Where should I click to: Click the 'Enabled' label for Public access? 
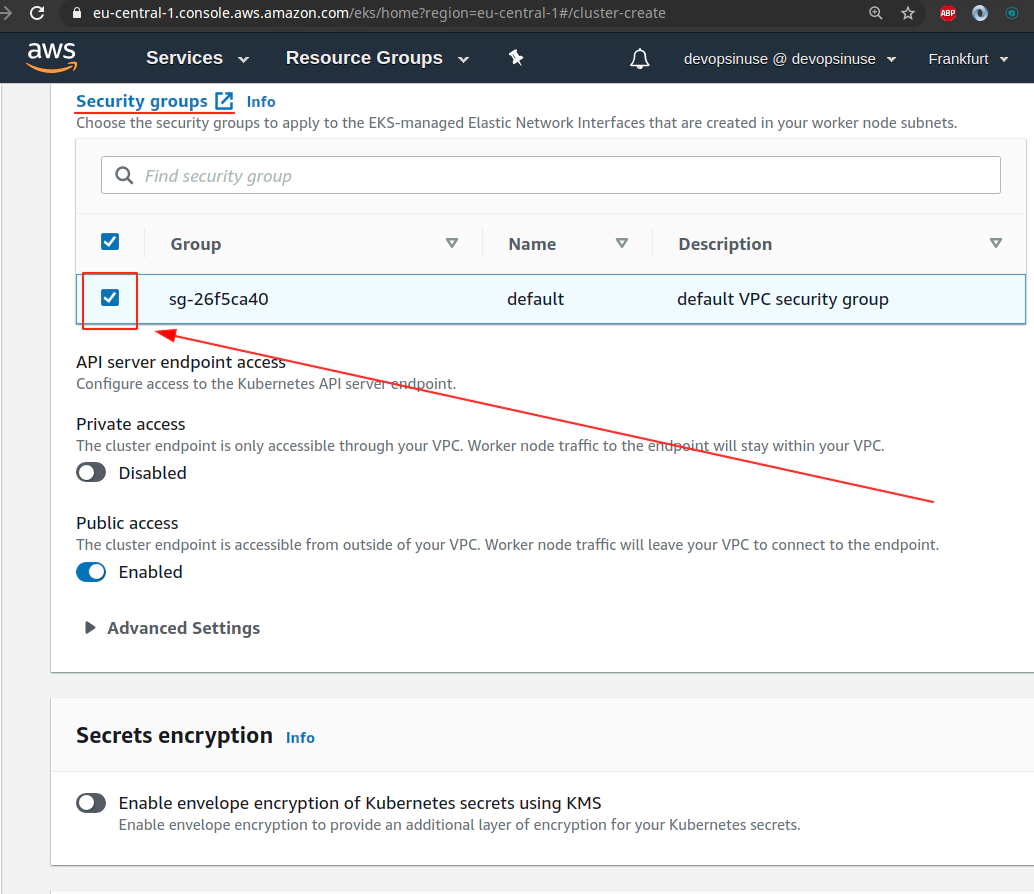[150, 572]
